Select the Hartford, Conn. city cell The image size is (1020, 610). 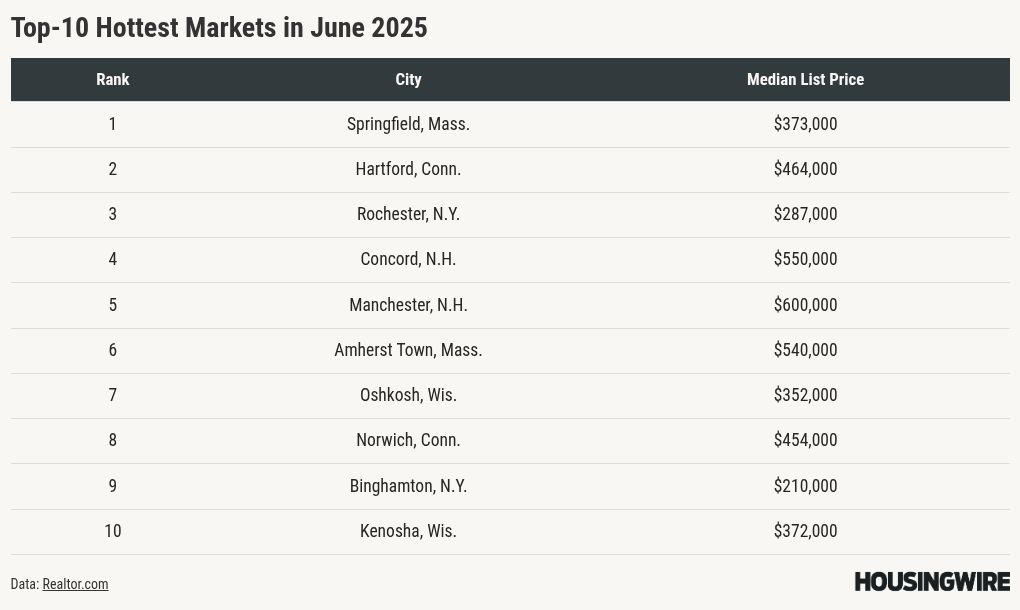[408, 169]
